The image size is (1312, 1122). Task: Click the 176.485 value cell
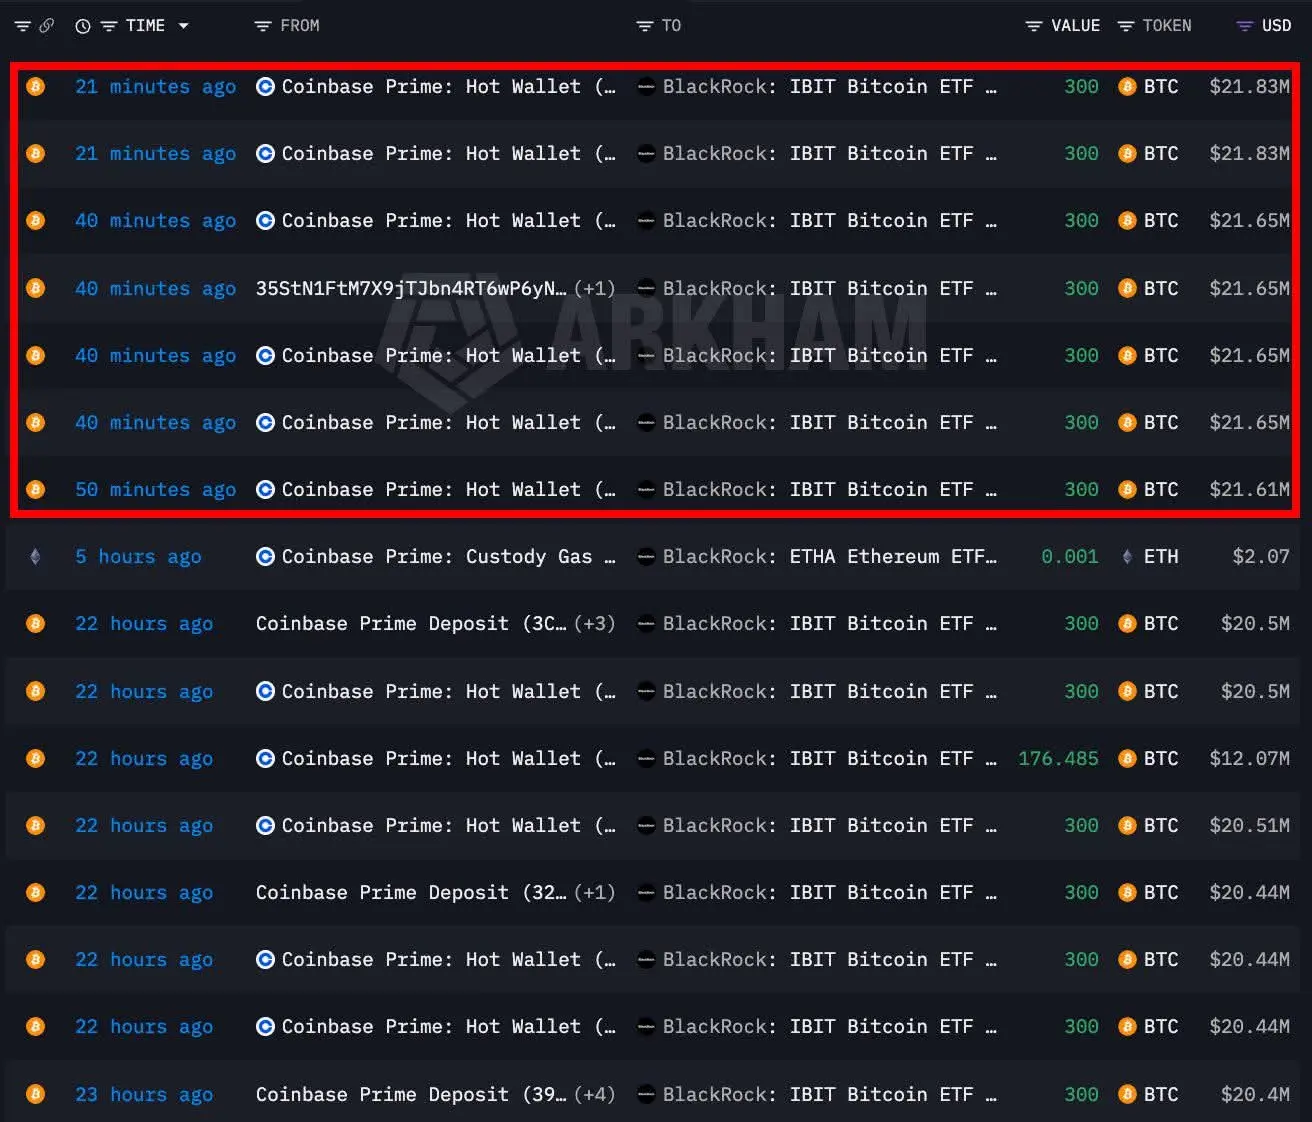click(1058, 759)
